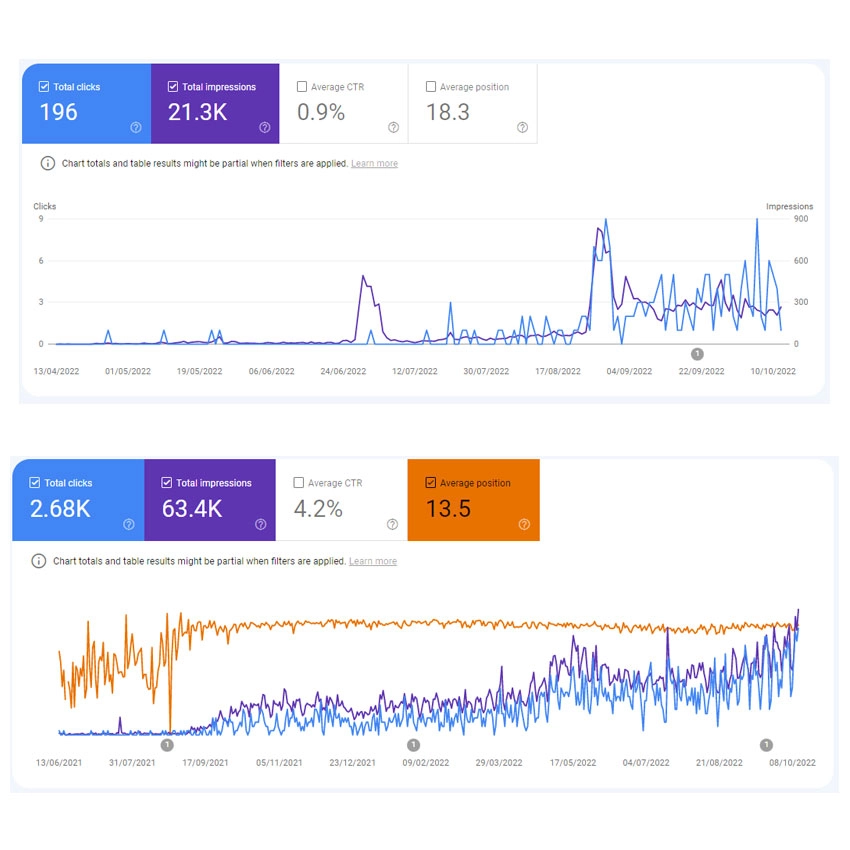Select the 4.2% average CTR value

coord(318,508)
